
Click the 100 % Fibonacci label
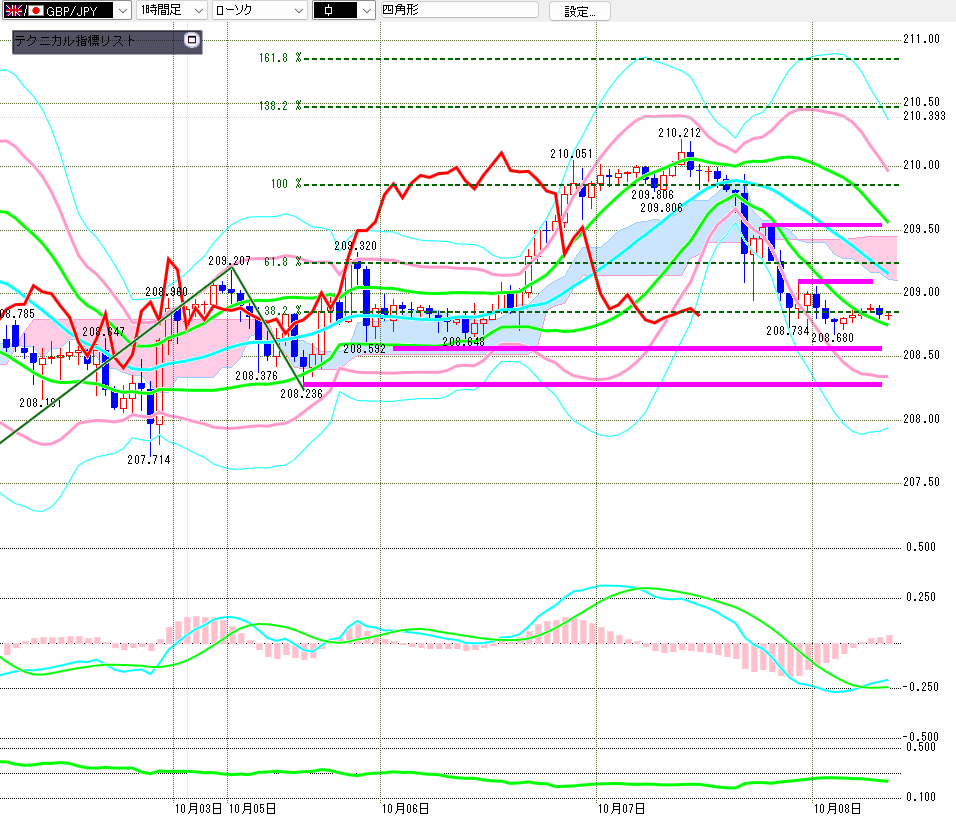[x=286, y=184]
